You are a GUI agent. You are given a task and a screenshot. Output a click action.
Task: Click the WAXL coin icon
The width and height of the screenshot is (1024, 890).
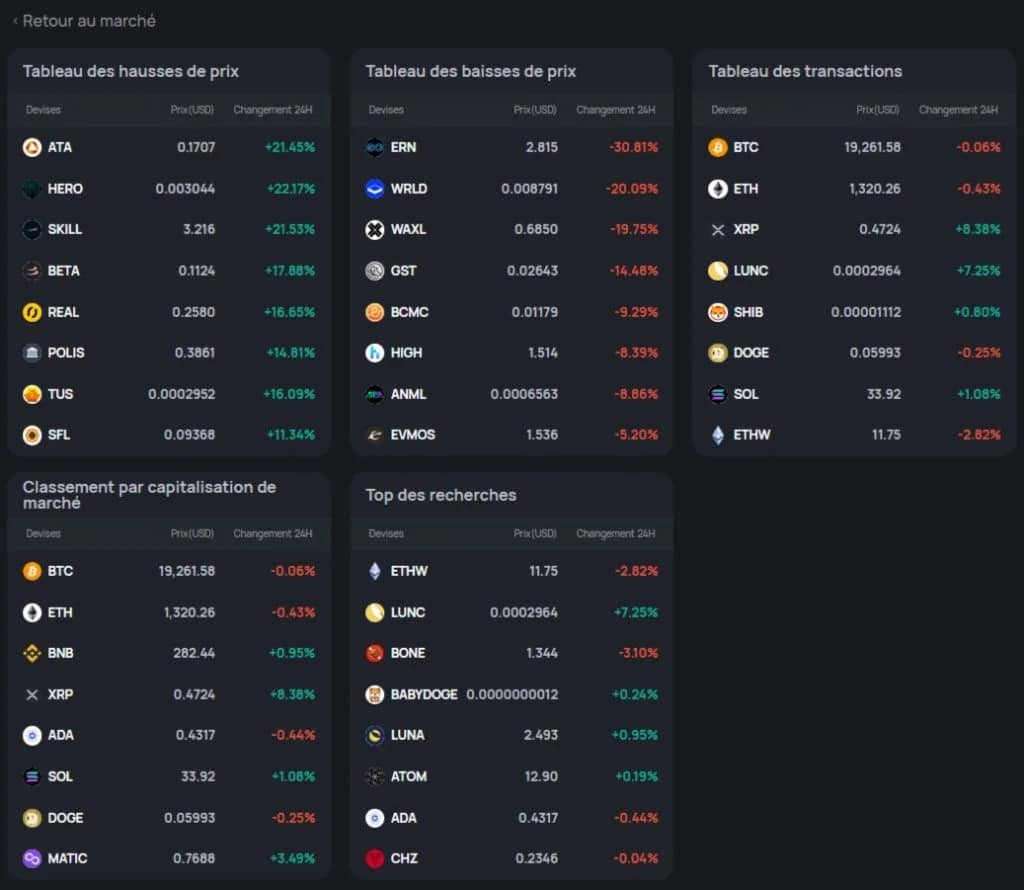(375, 229)
